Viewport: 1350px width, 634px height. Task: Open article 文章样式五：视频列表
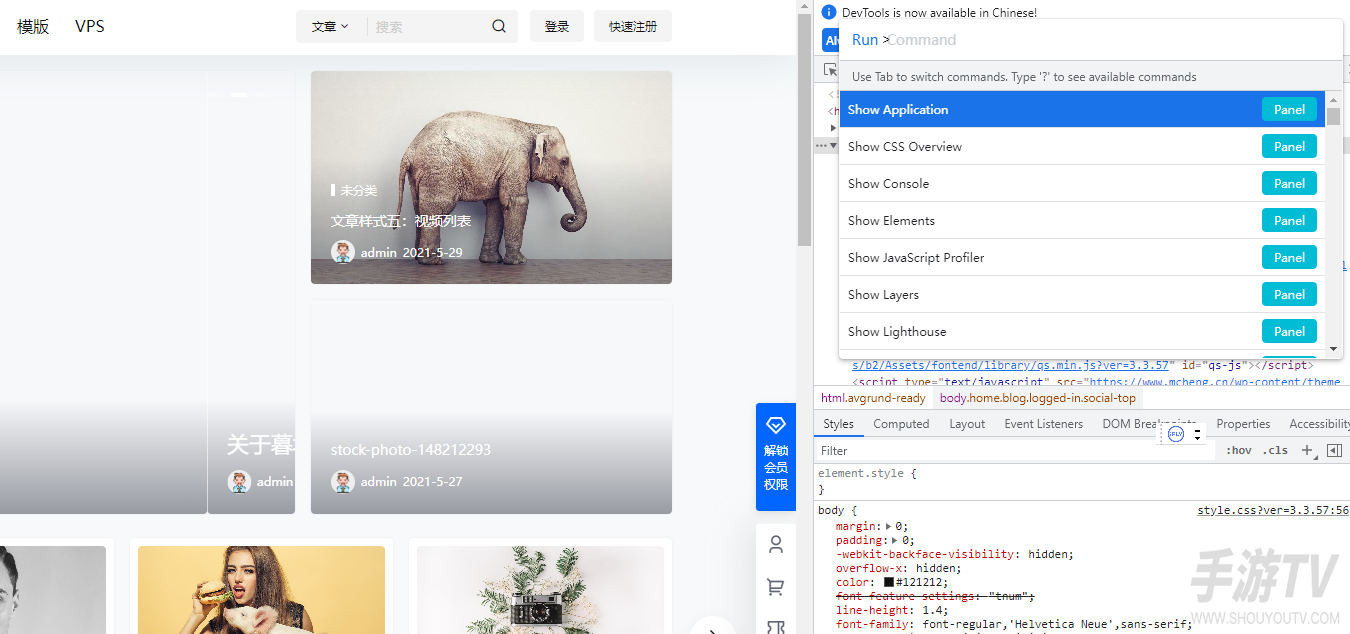pos(401,221)
